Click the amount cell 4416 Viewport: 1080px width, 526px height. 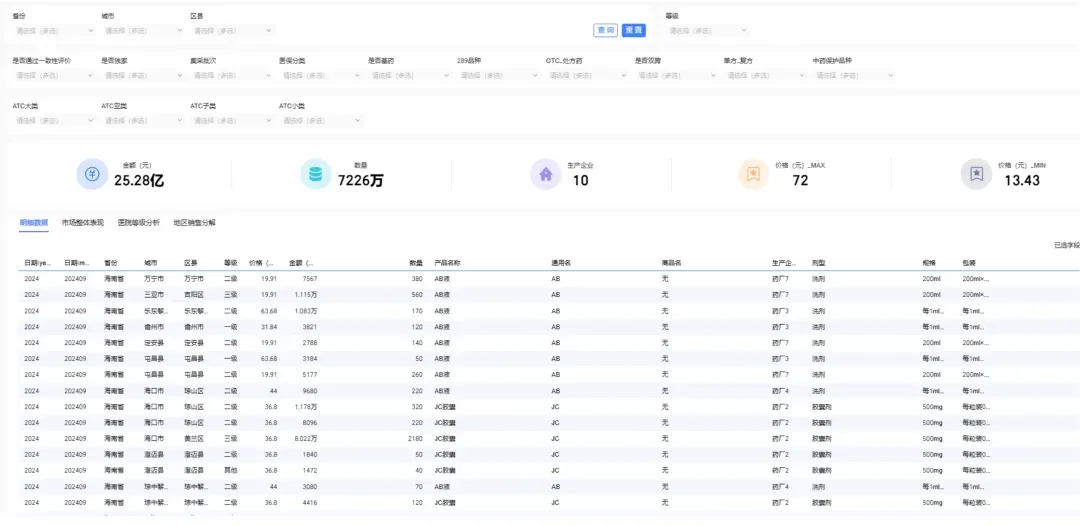pos(310,502)
